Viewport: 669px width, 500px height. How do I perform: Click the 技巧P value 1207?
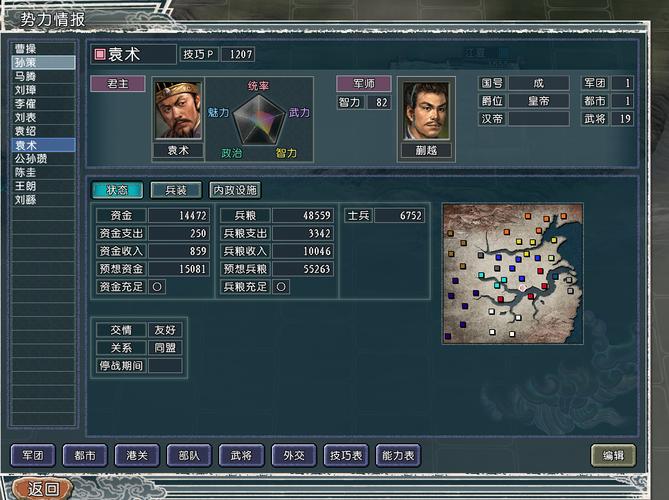(x=239, y=54)
